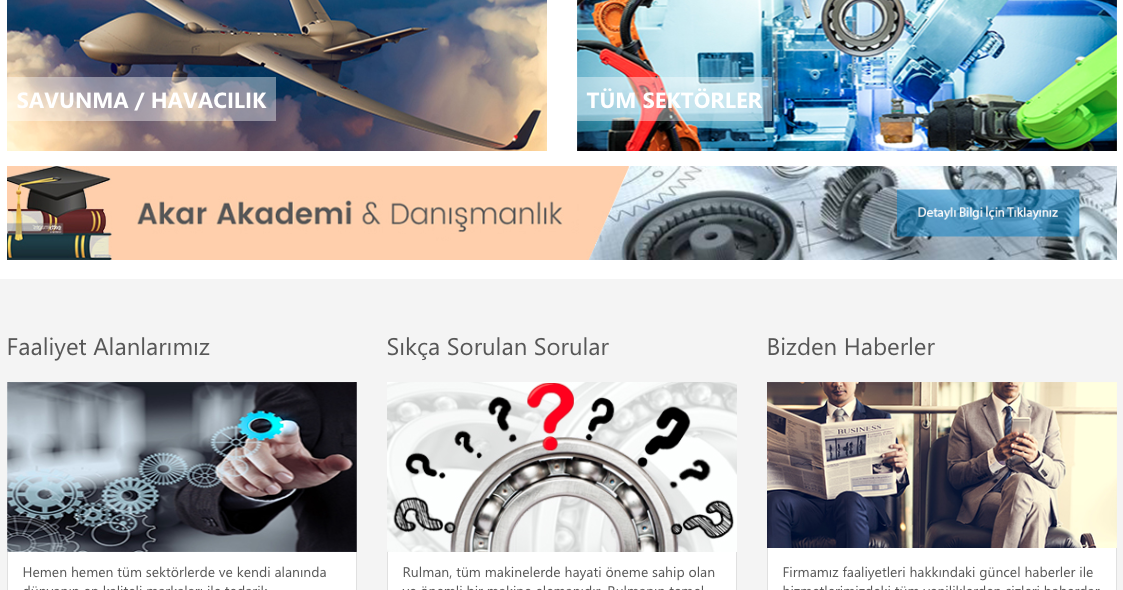Open the SAVUNMA / HAVACILIK sector banner
Viewport: 1123px width, 590px height.
point(141,100)
